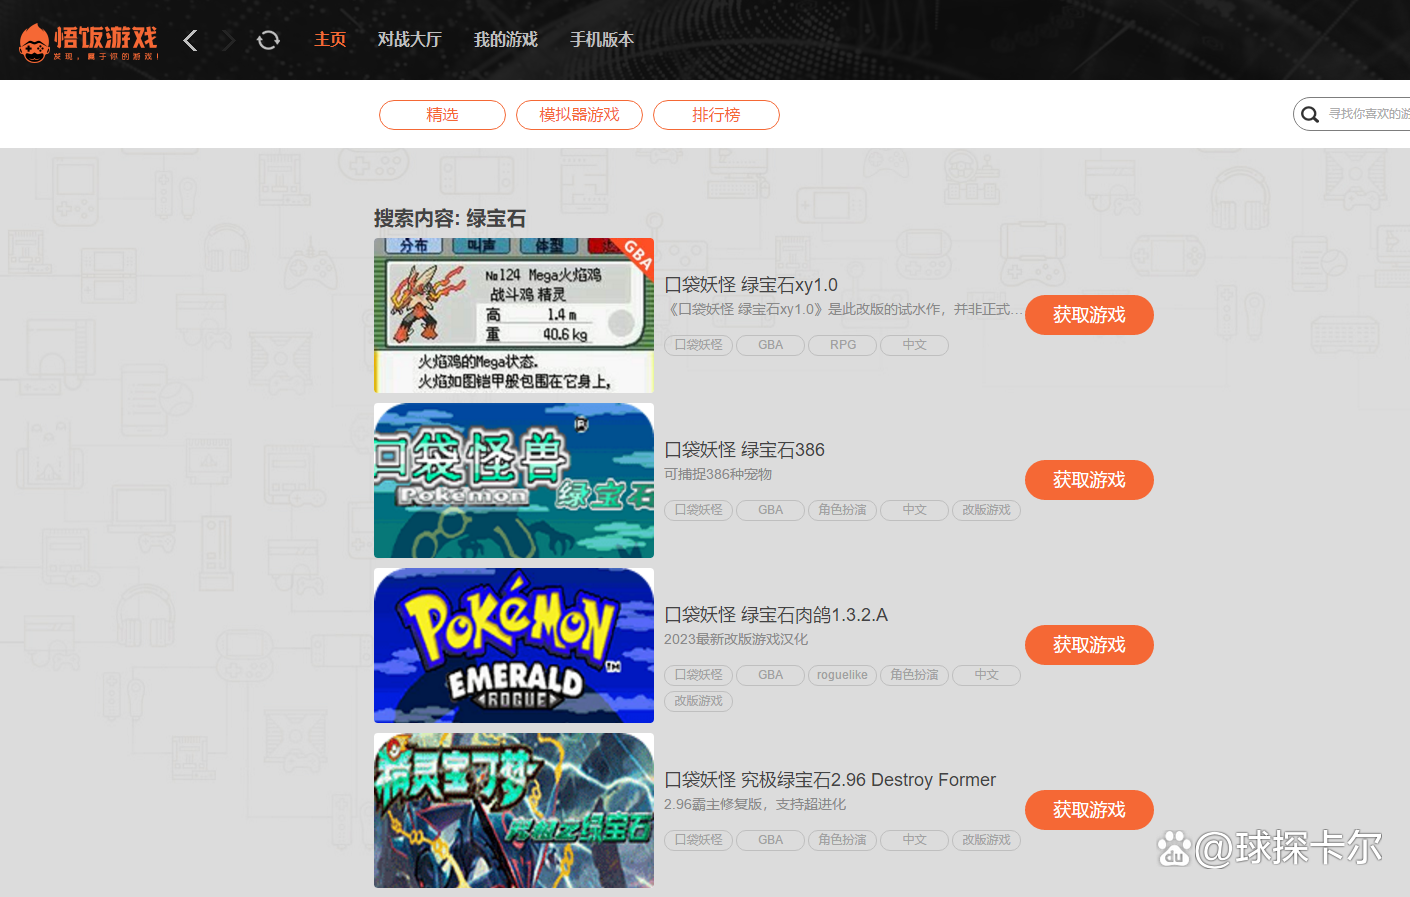1410x897 pixels.
Task: Switch to the 对战大厅 tab
Action: pos(409,40)
